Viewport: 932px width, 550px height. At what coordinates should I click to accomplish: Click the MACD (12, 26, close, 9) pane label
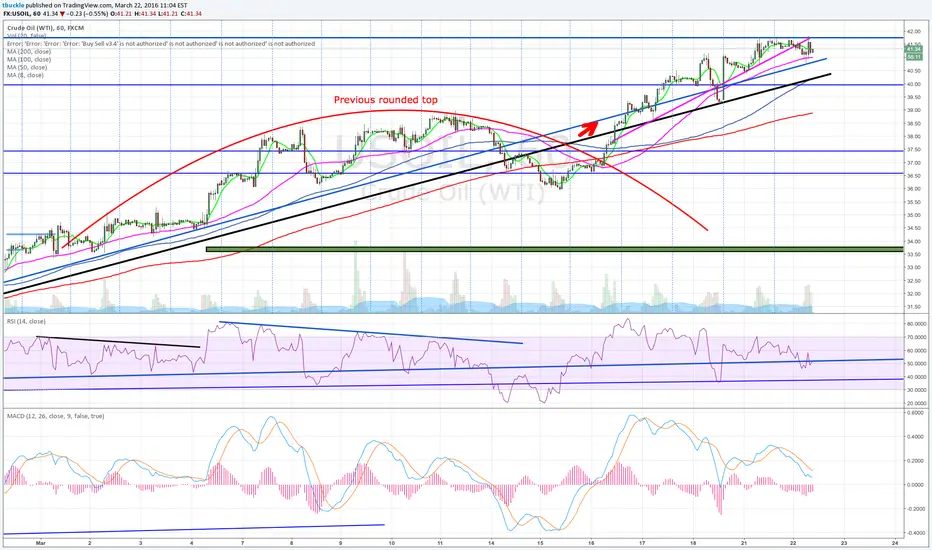coord(55,416)
